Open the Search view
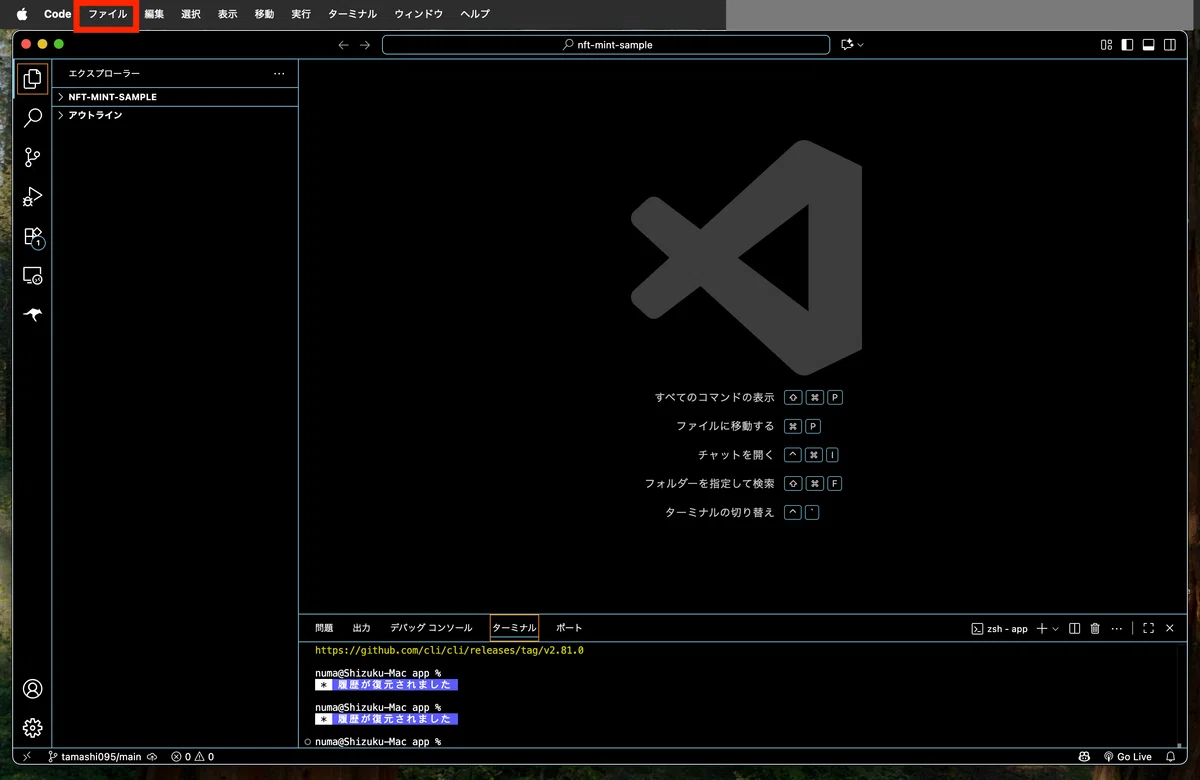This screenshot has height=780, width=1200. pos(32,118)
